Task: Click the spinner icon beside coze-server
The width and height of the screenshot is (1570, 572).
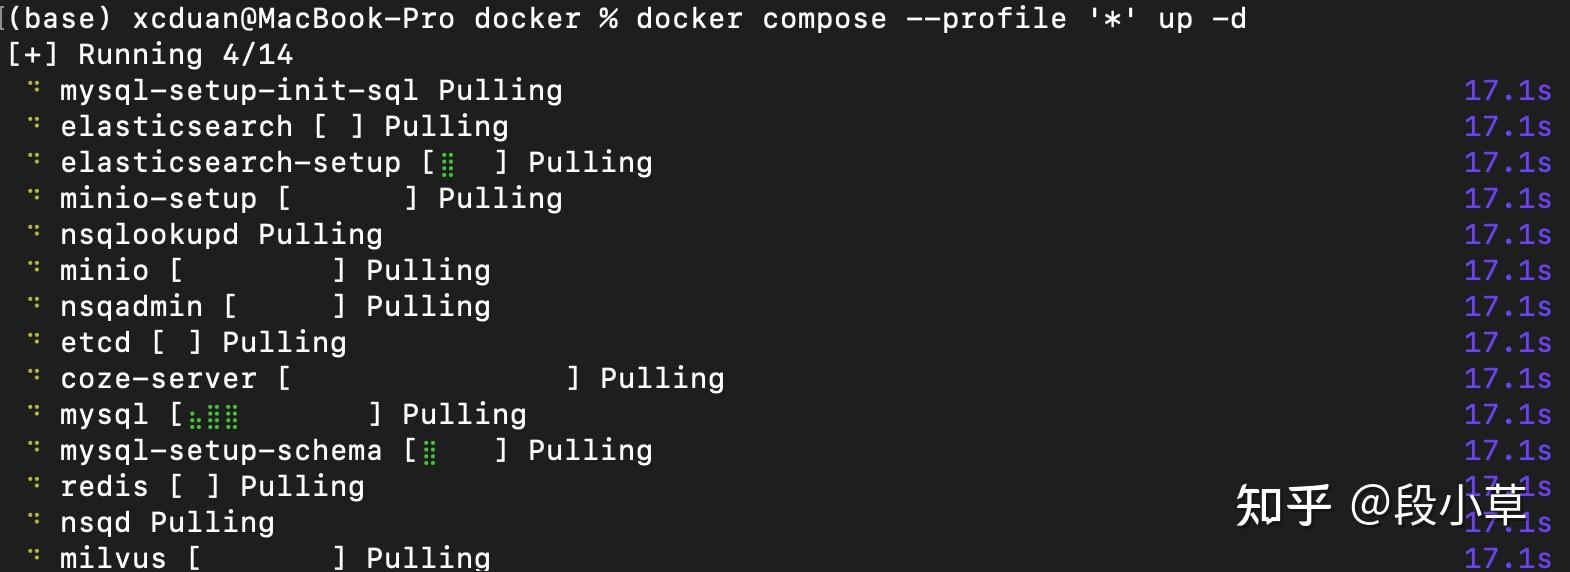Action: 35,377
